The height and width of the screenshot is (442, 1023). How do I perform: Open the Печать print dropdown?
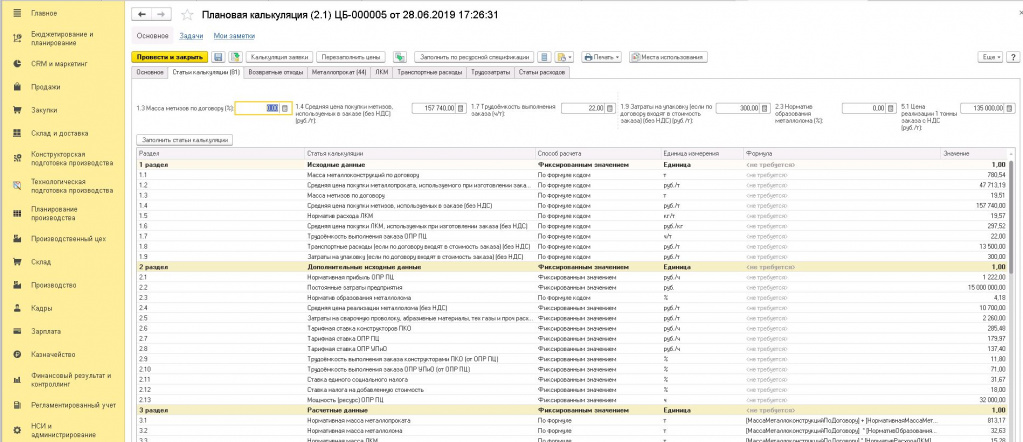coord(601,57)
